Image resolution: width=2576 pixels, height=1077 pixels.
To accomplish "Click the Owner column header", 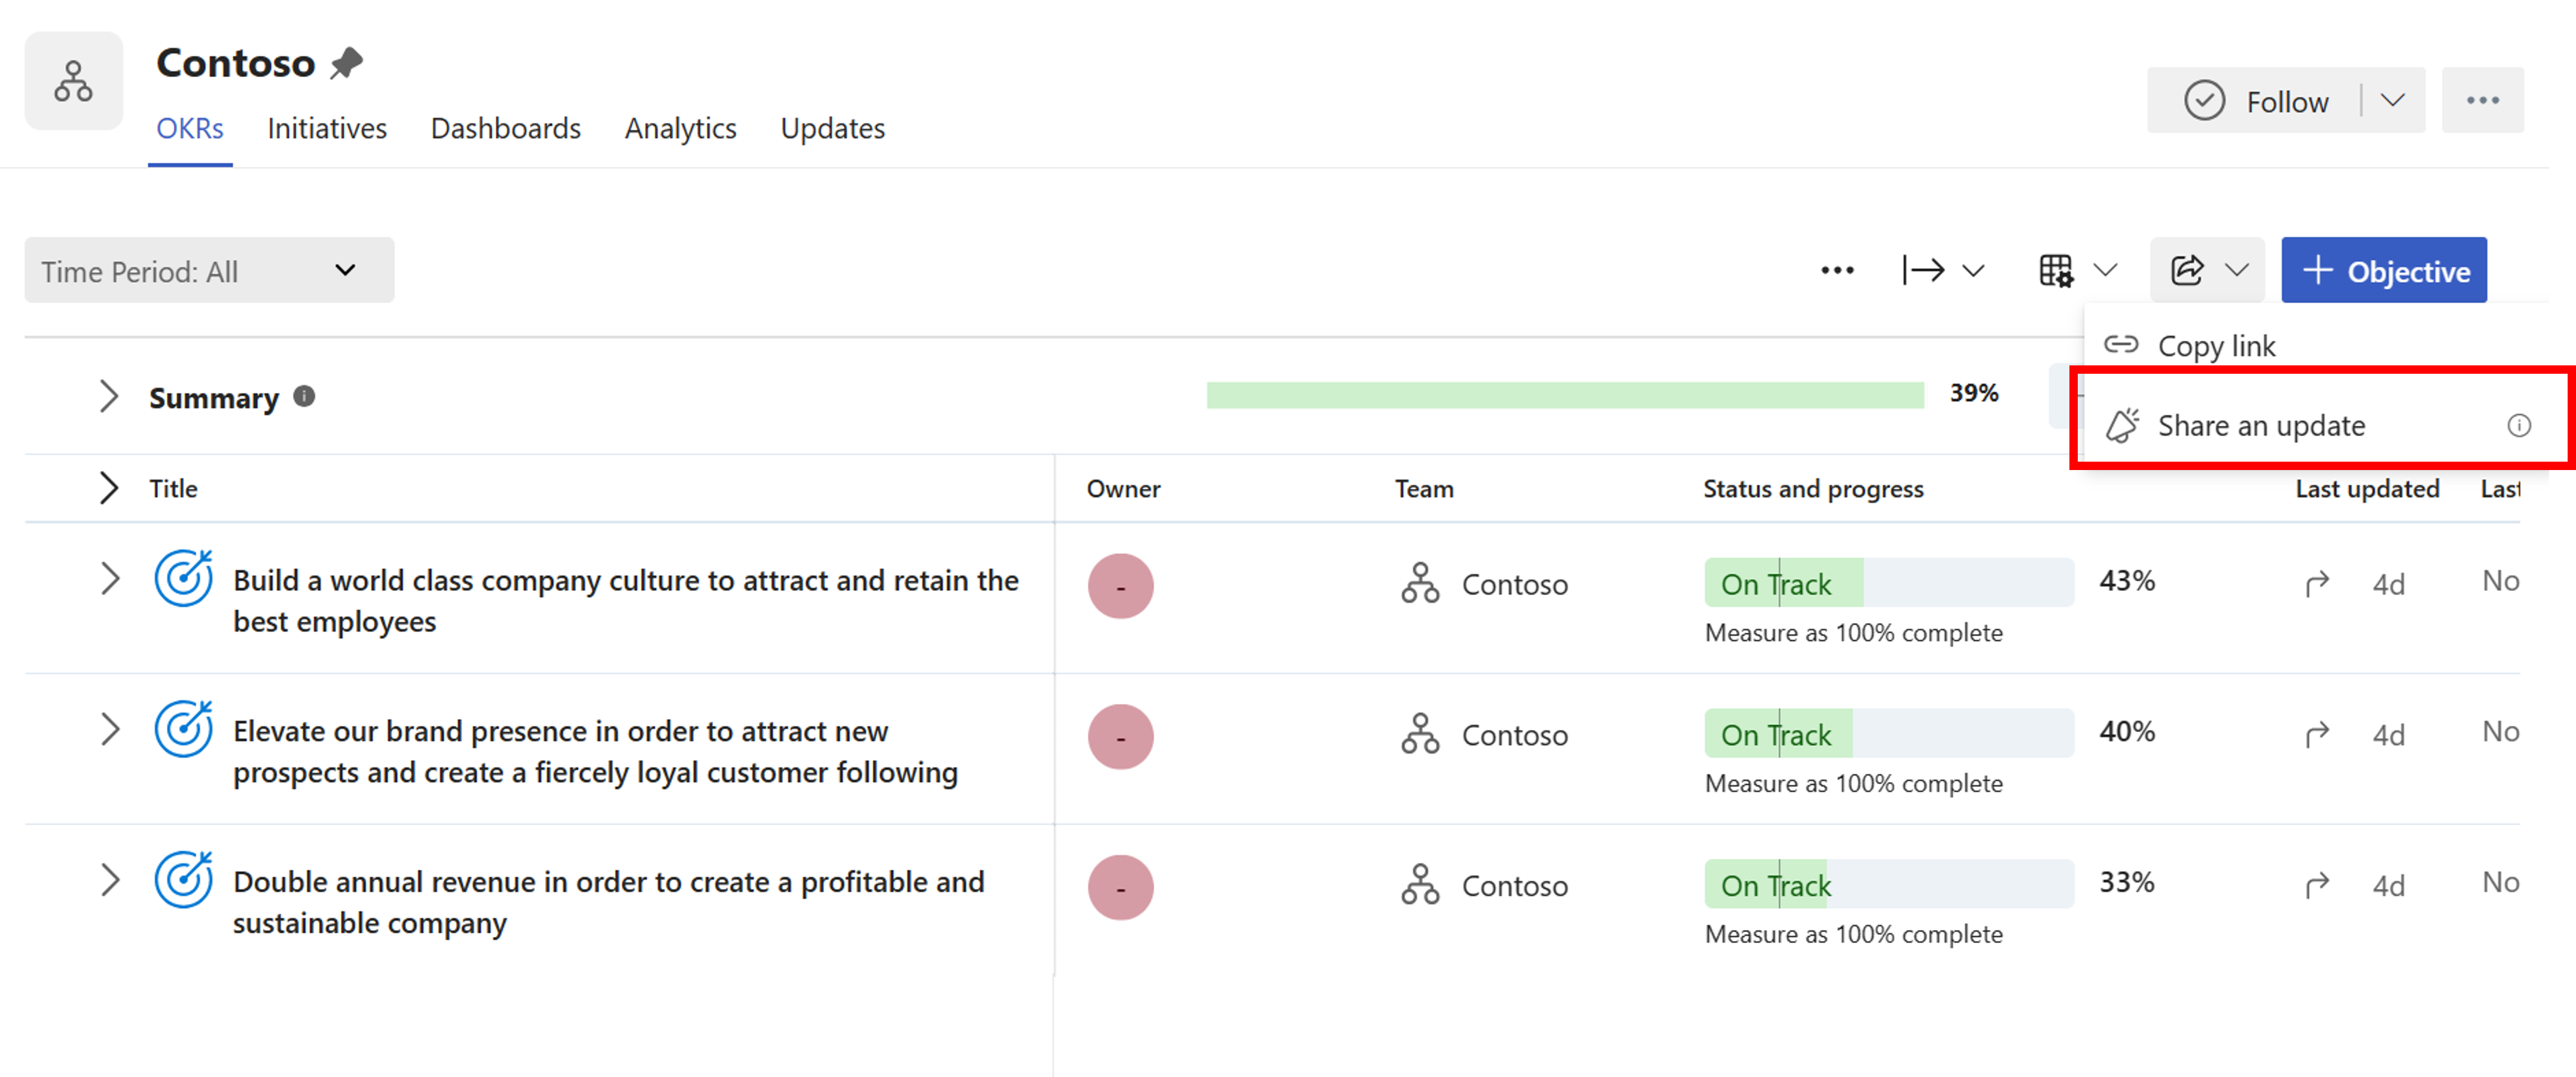I will [x=1124, y=489].
